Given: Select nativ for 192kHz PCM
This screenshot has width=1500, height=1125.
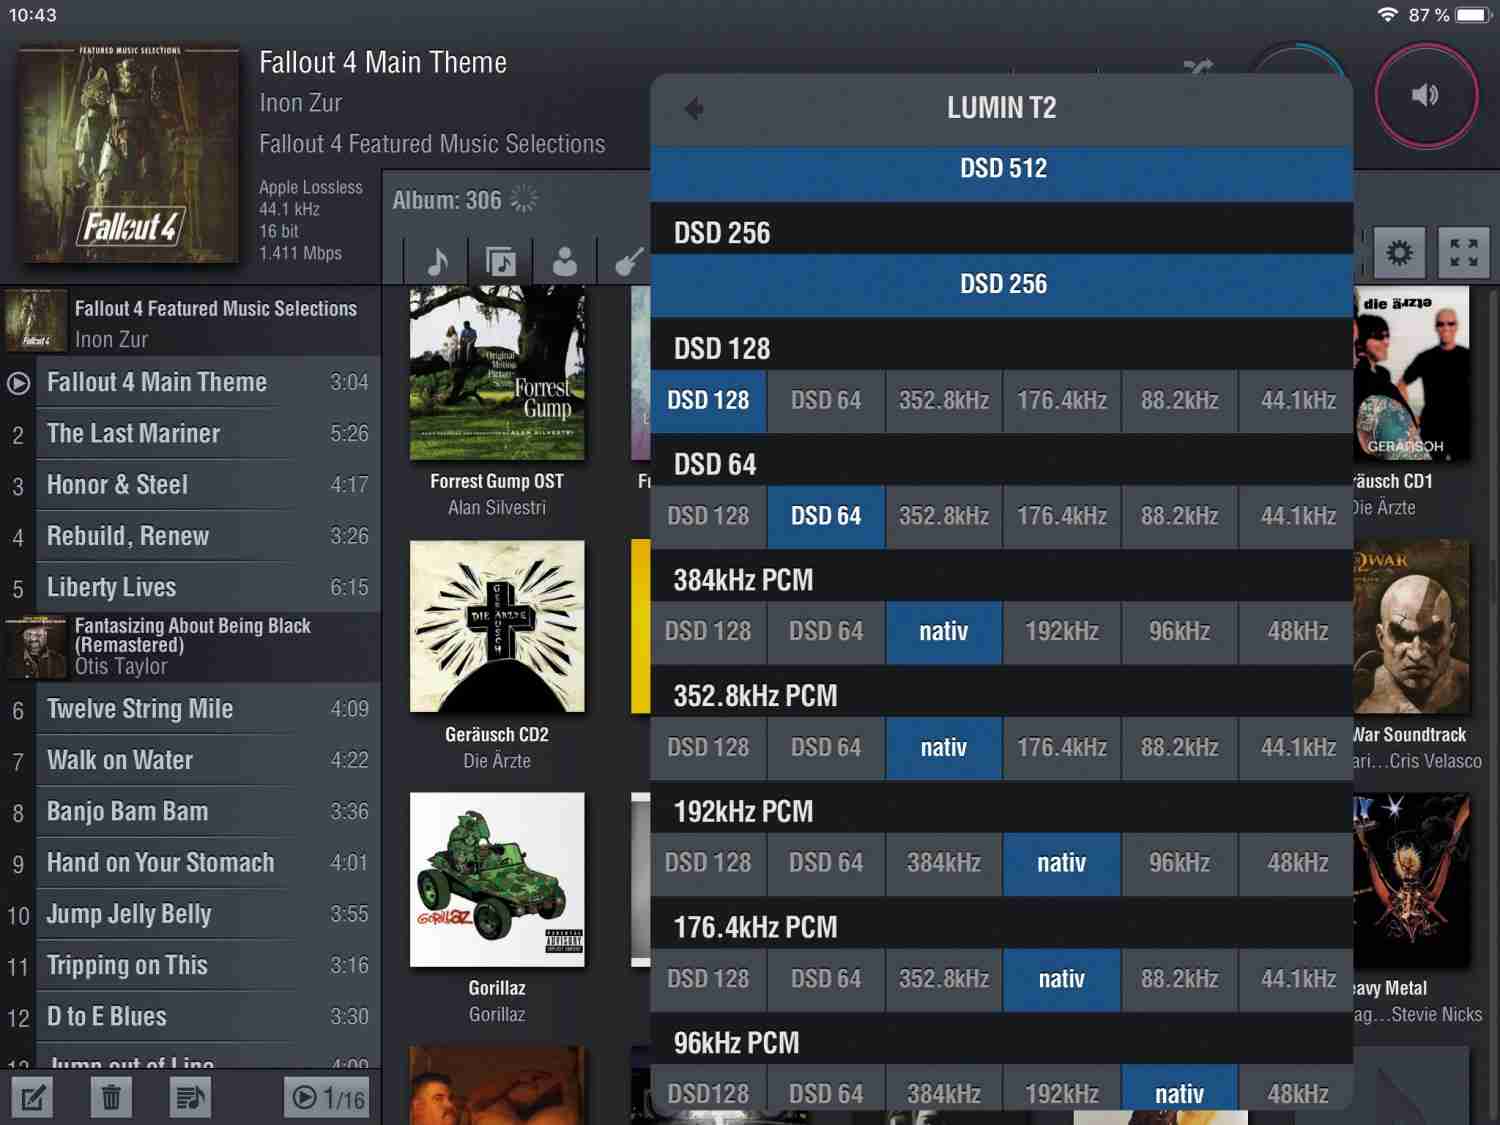Looking at the screenshot, I should 1062,863.
